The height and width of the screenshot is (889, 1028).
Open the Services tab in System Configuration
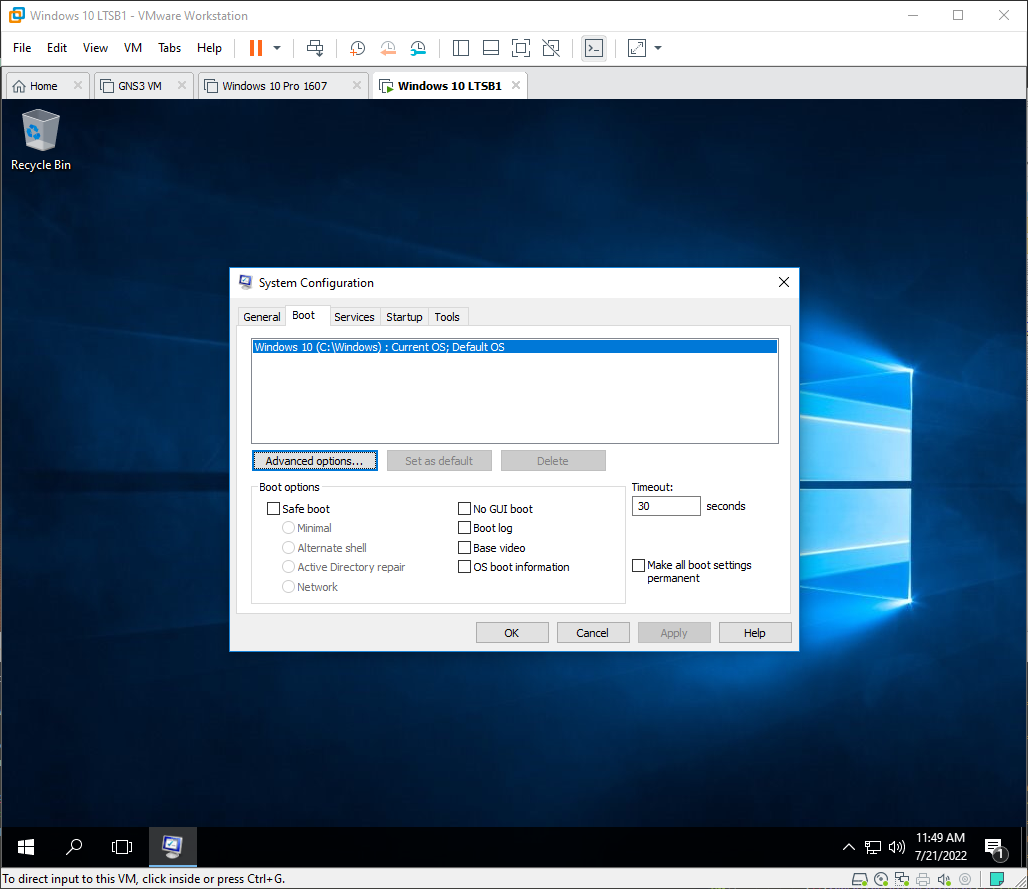point(354,317)
